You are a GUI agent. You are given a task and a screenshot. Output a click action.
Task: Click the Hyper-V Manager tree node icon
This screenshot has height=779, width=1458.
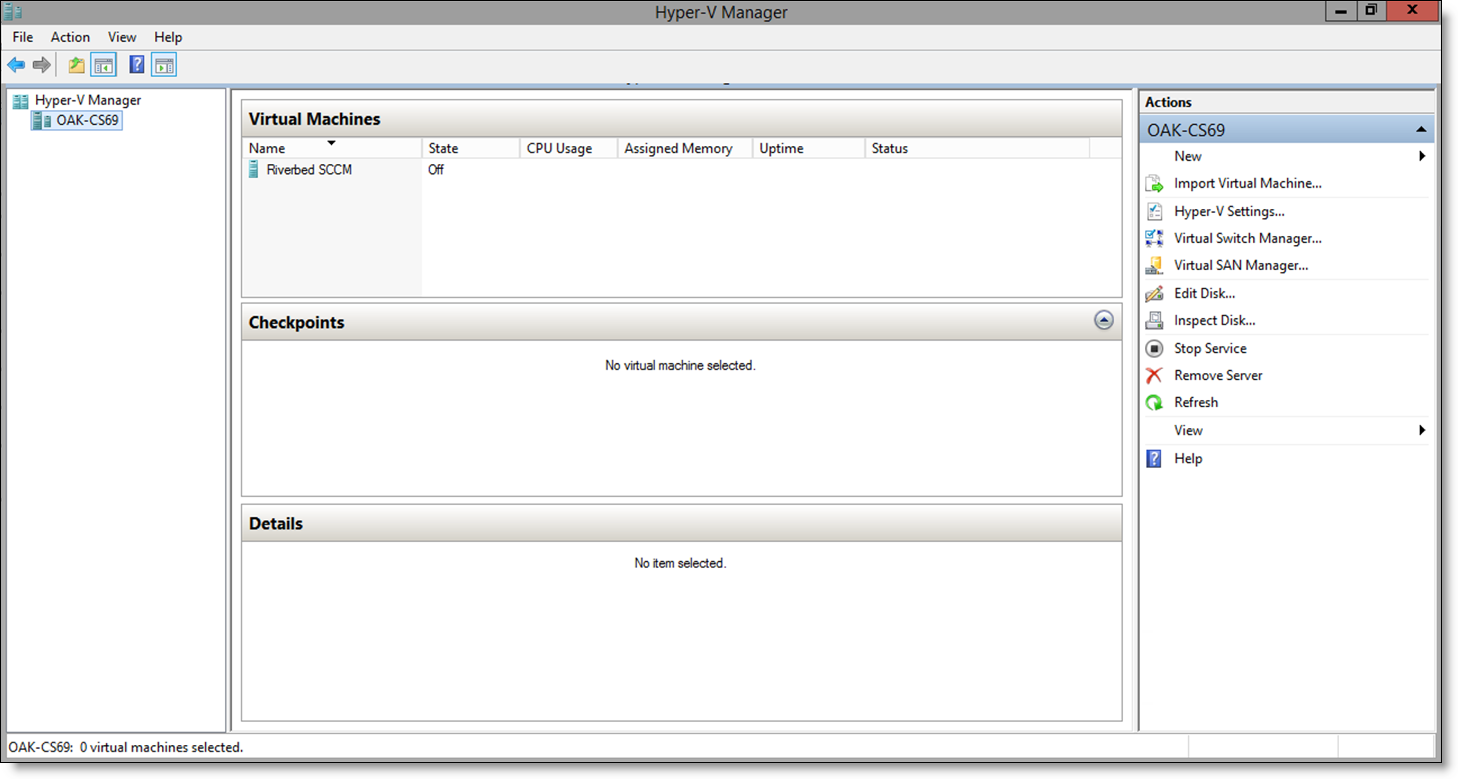20,101
